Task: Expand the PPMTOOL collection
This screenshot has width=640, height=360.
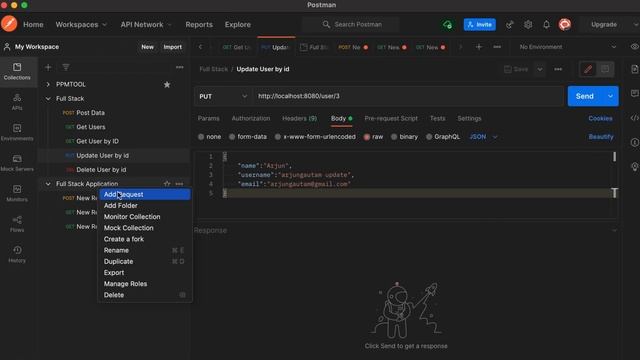Action: (x=48, y=84)
